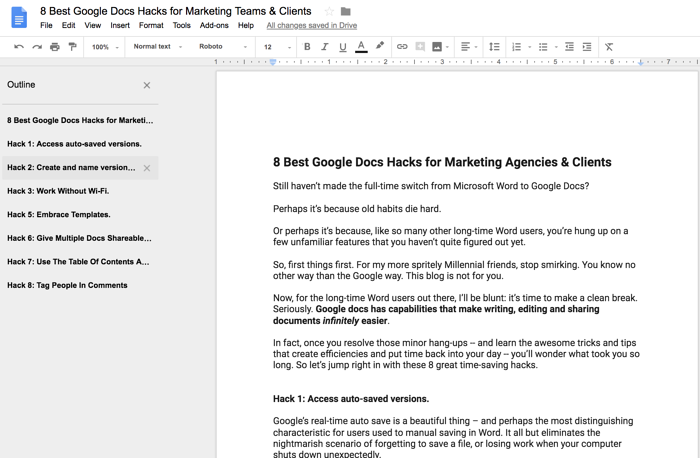Apply a numbered list

(x=517, y=46)
